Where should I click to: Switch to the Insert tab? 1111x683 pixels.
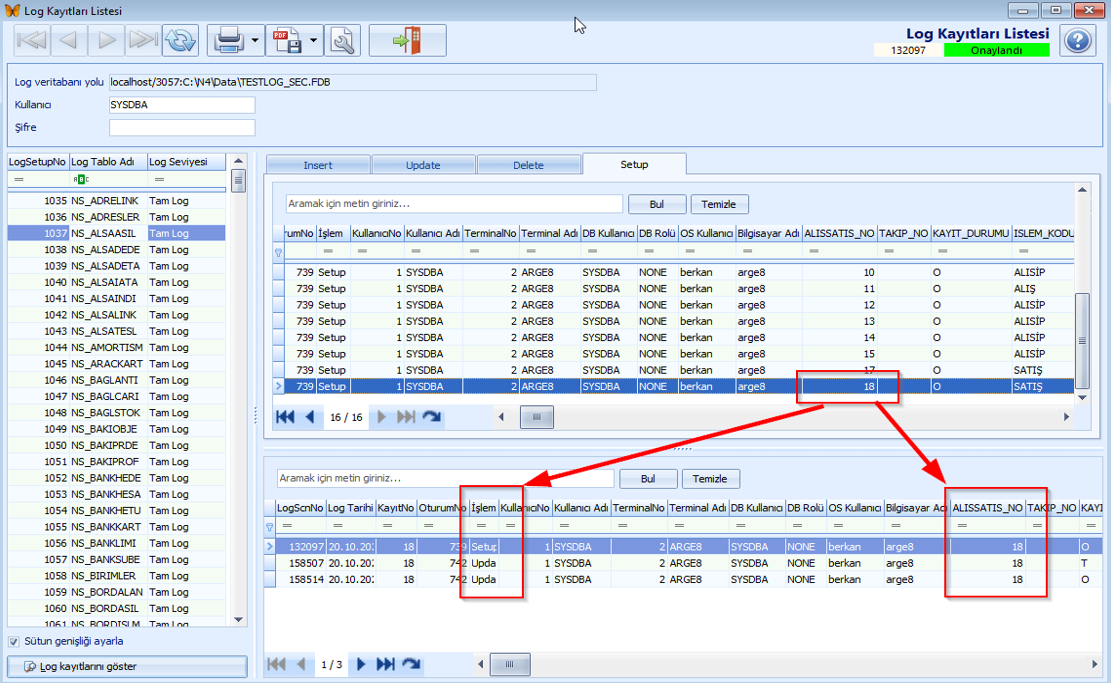pos(318,165)
